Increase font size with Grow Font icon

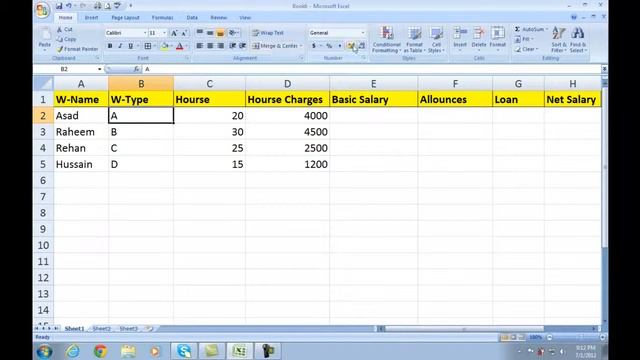click(x=174, y=33)
